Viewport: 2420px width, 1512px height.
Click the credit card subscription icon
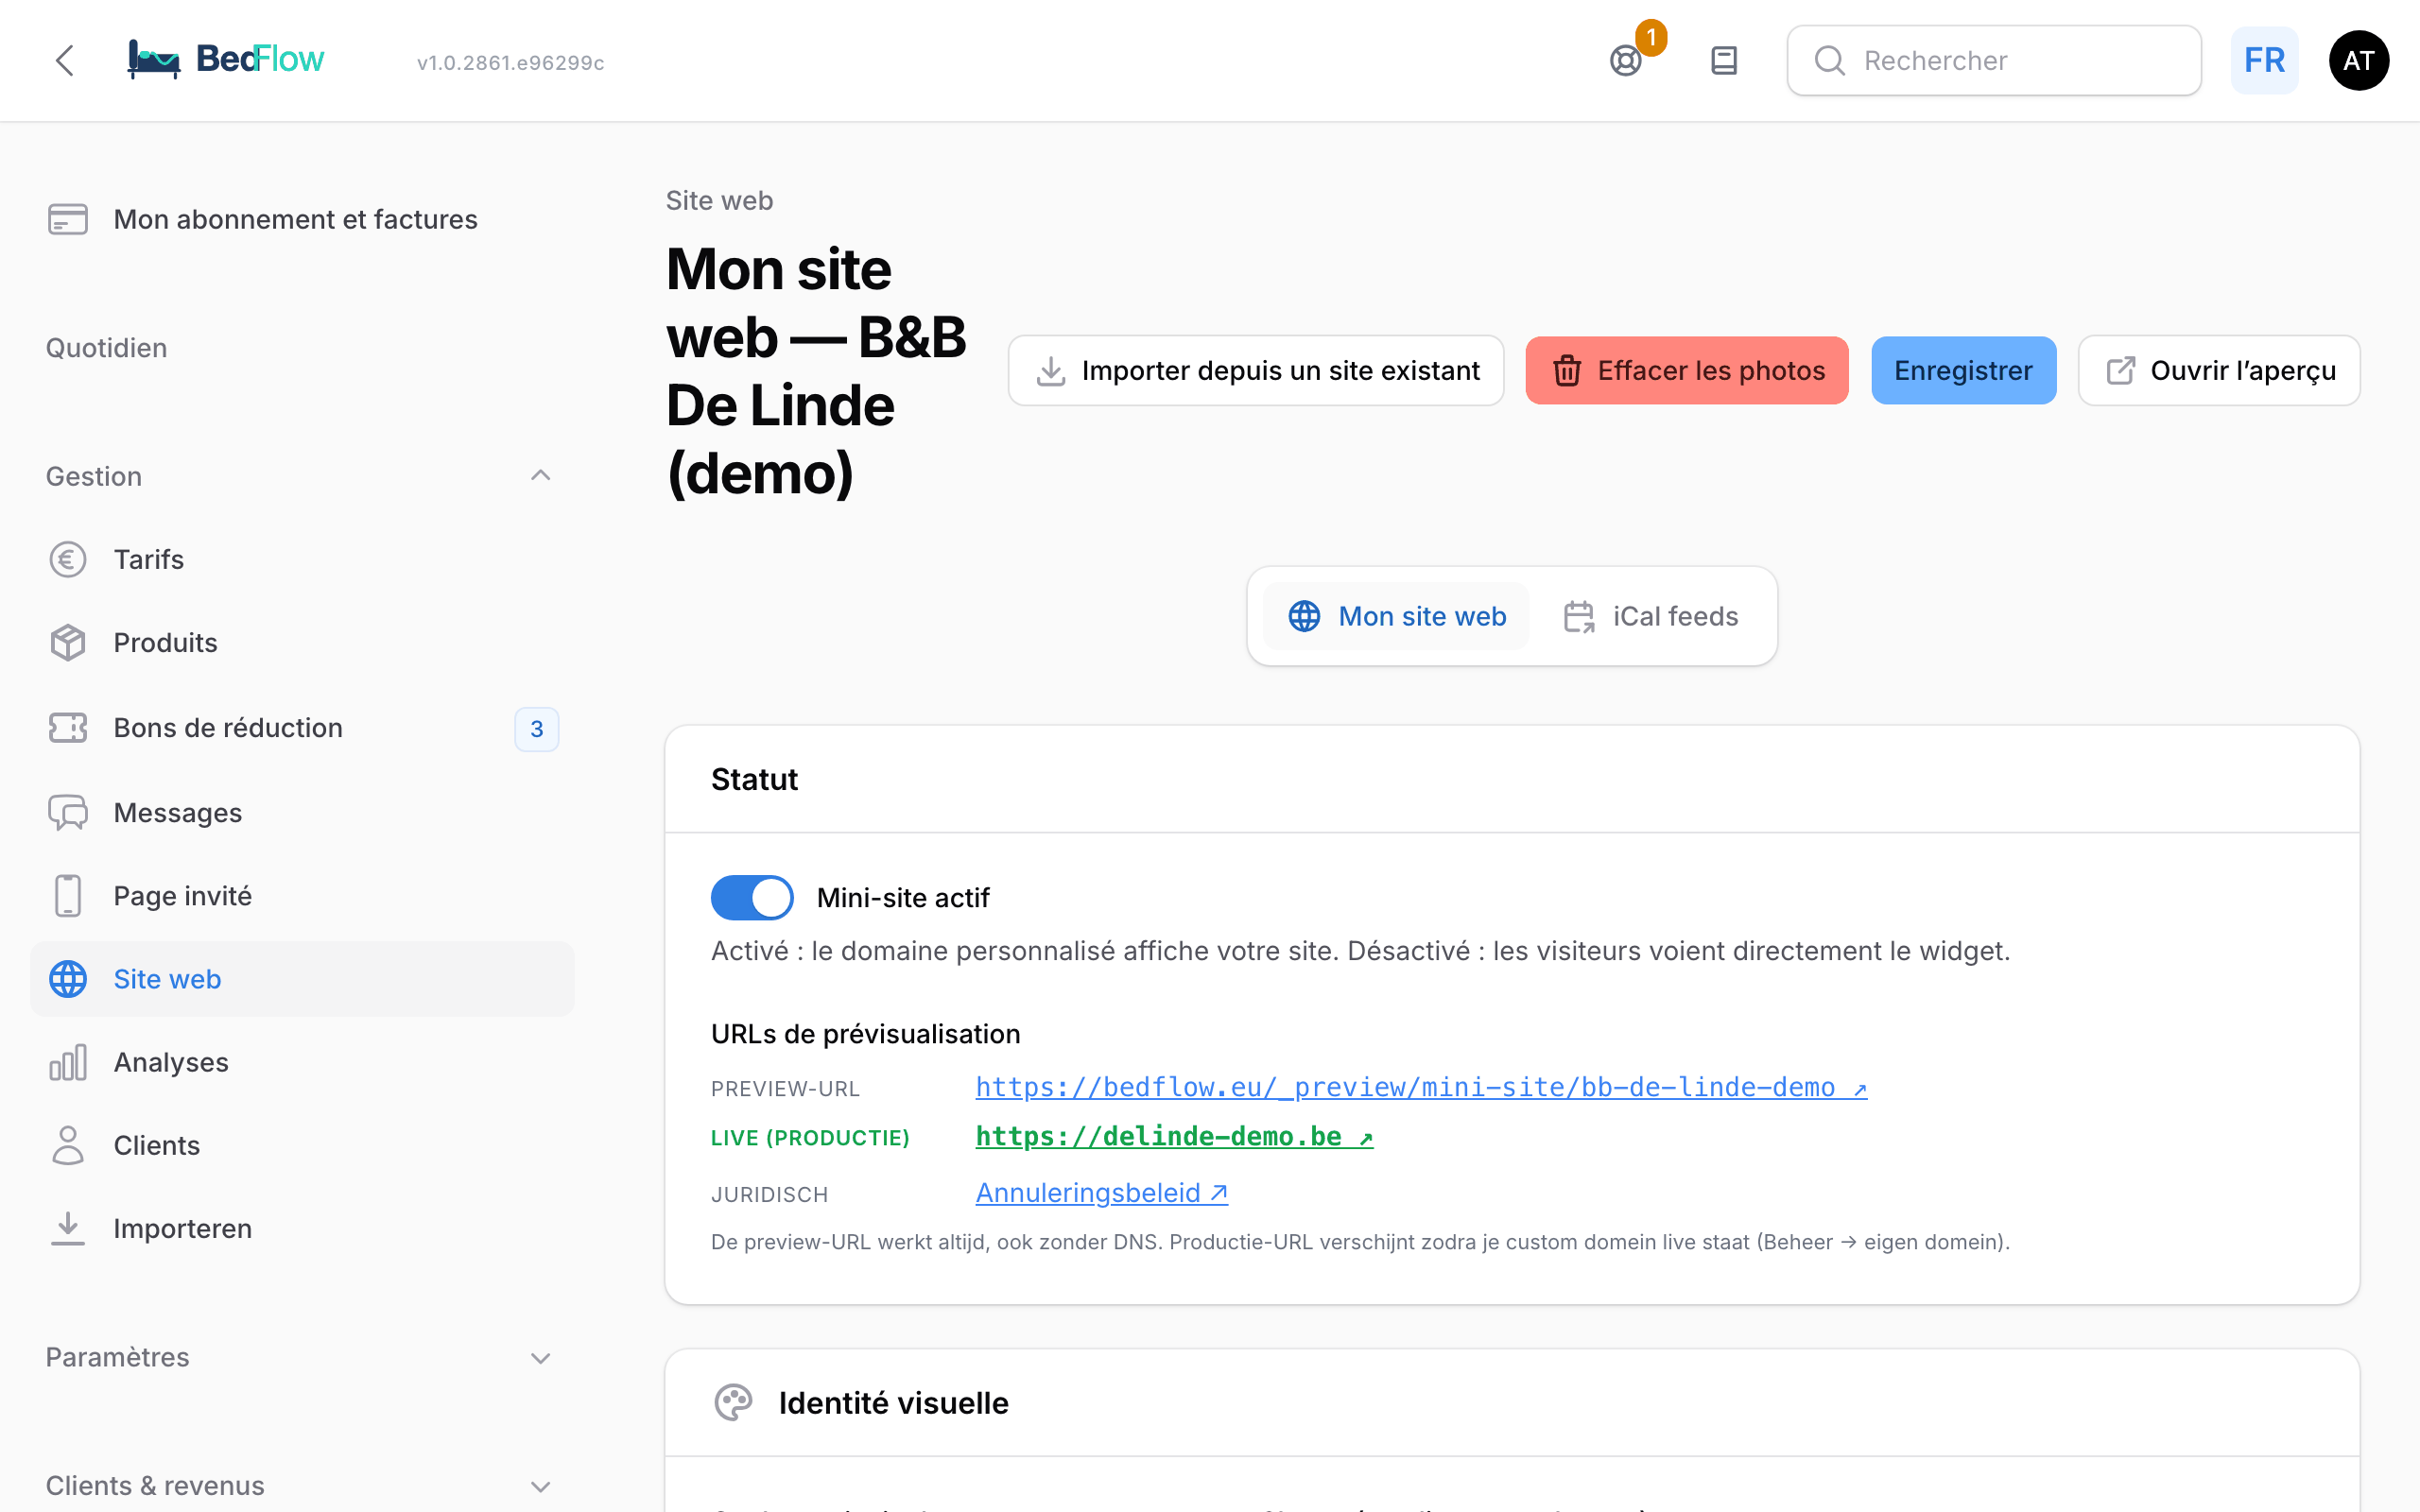(x=68, y=219)
